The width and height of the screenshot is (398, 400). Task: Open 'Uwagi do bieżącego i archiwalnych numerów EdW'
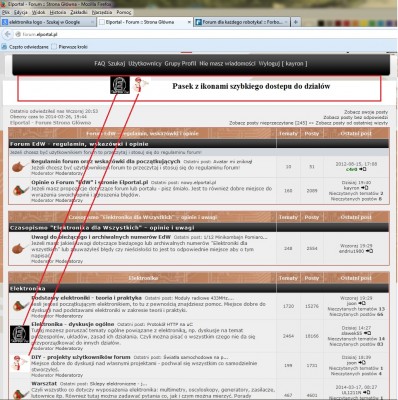coord(101,237)
